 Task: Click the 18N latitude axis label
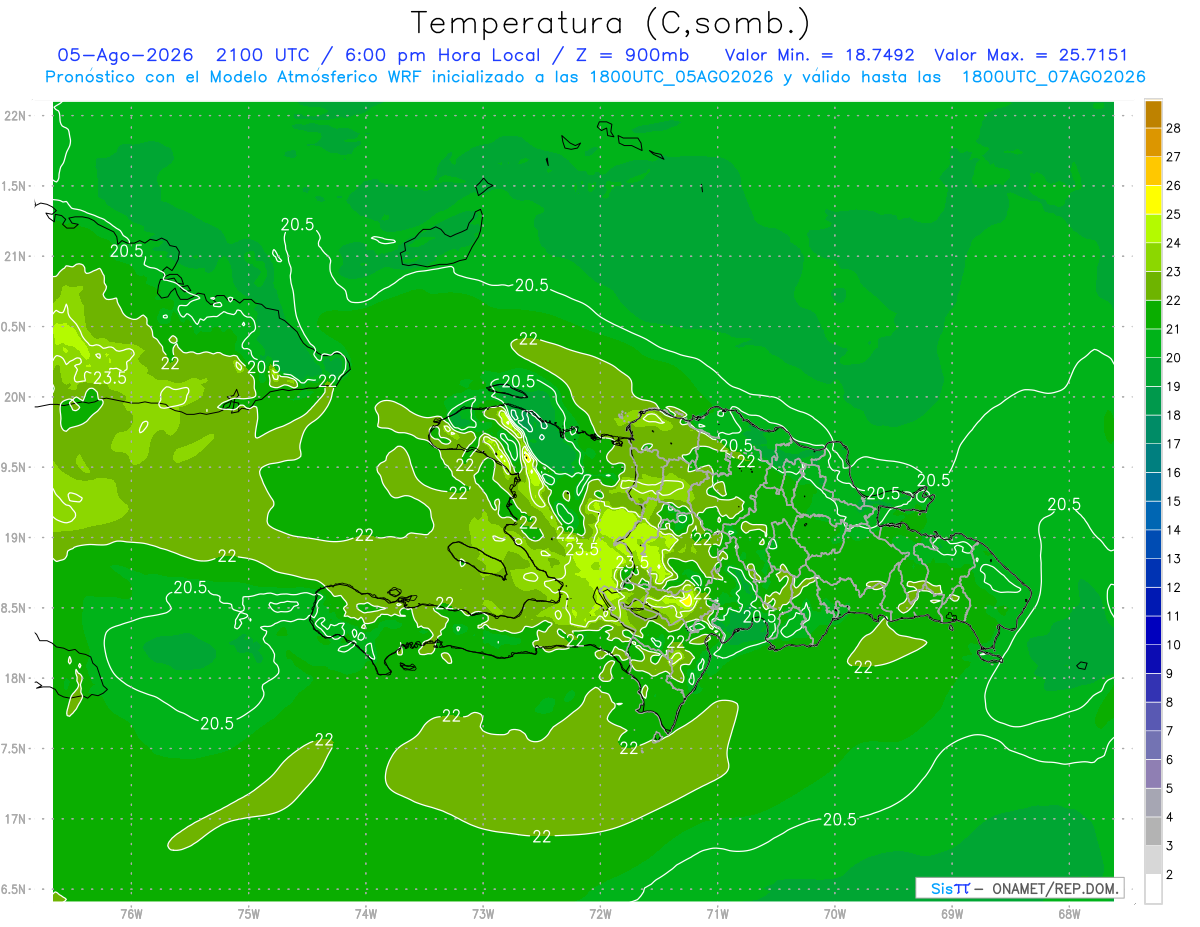point(16,679)
